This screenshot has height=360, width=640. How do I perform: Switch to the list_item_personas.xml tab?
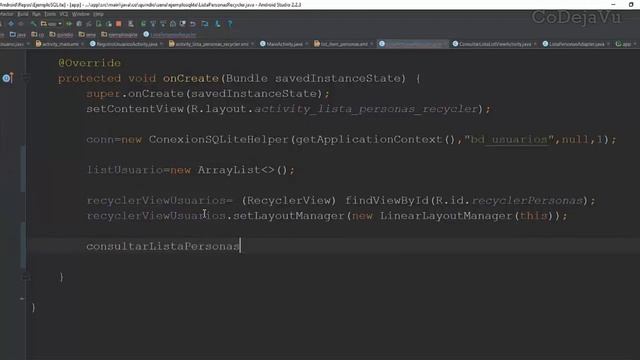[x=343, y=44]
